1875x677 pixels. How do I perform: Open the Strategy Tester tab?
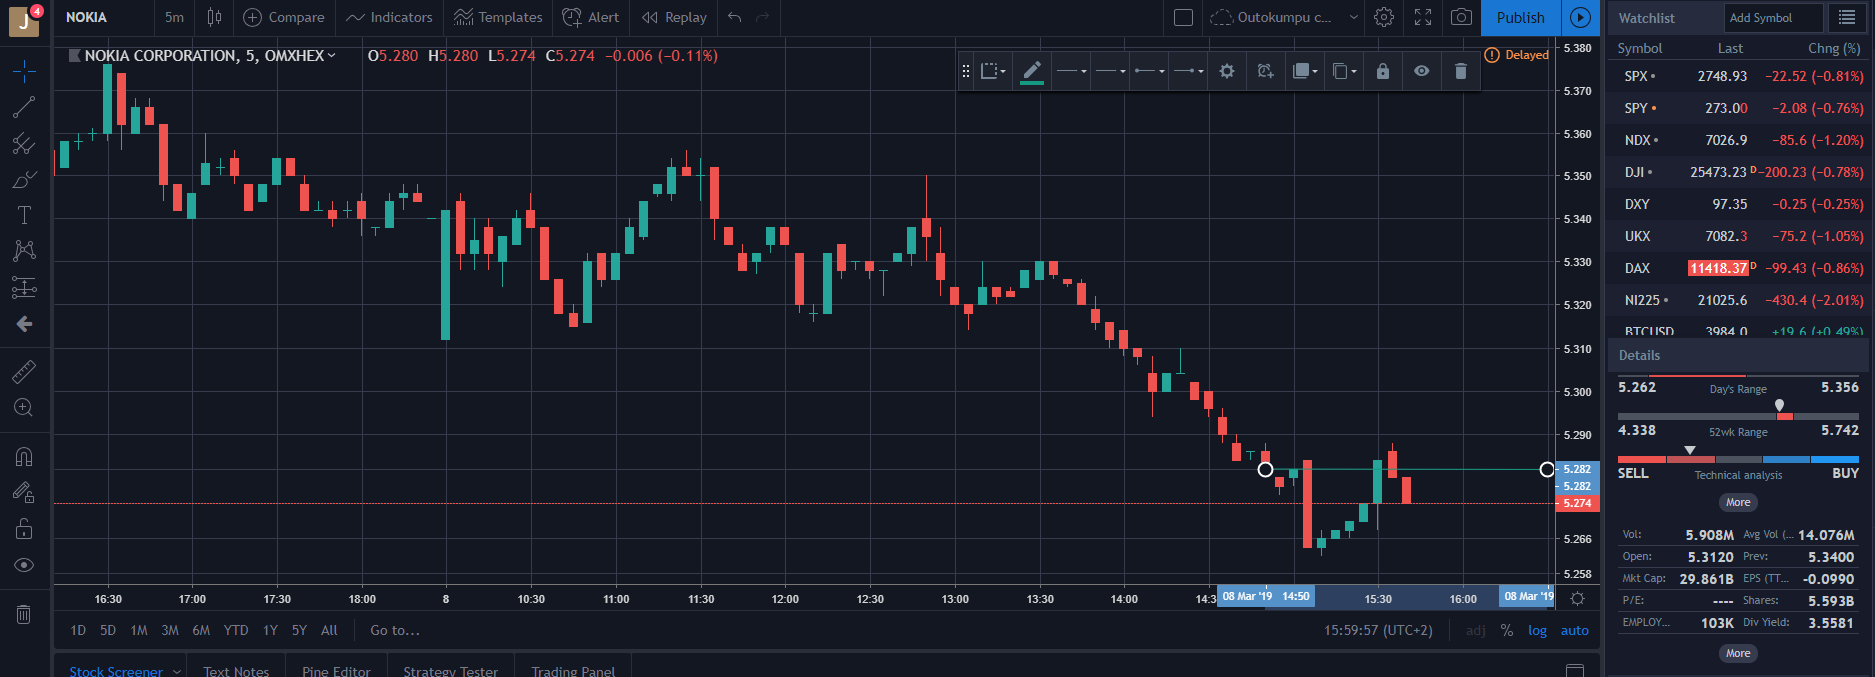pyautogui.click(x=450, y=671)
